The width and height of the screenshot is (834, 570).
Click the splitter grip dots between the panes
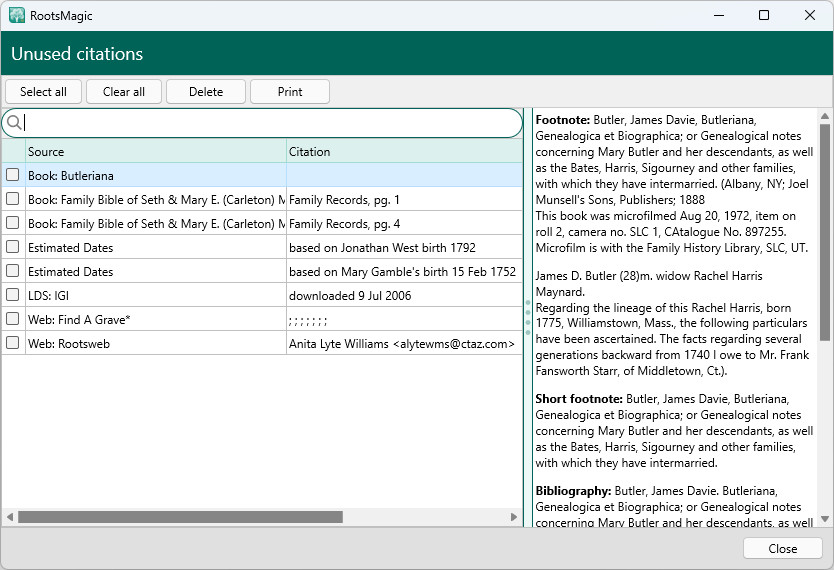[x=528, y=317]
